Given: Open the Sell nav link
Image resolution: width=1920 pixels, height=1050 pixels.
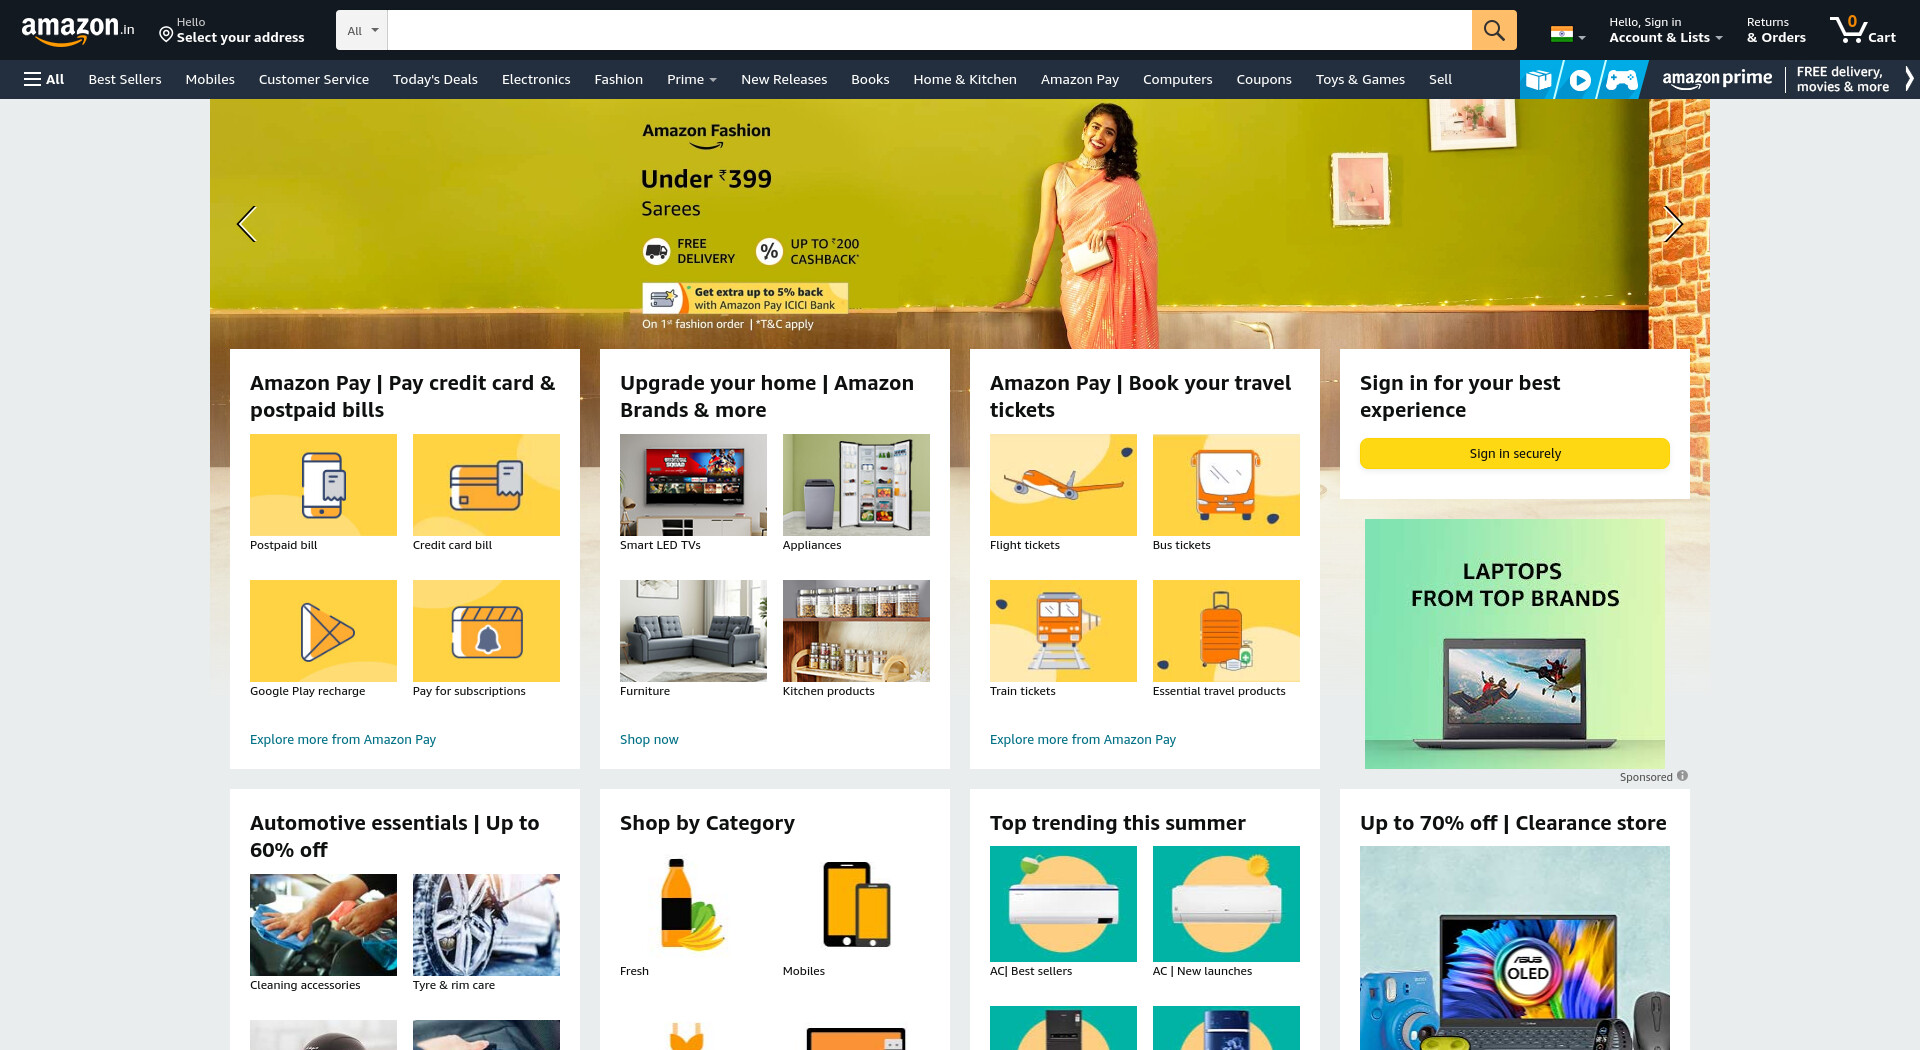Looking at the screenshot, I should [1440, 79].
